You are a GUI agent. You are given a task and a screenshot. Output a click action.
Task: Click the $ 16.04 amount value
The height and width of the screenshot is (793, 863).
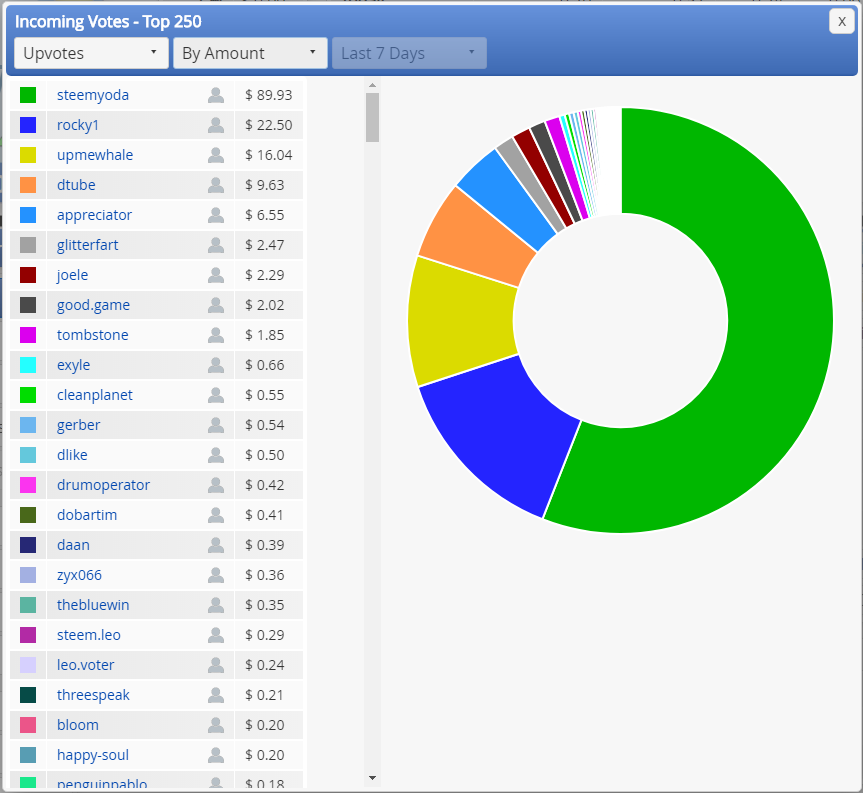[269, 155]
